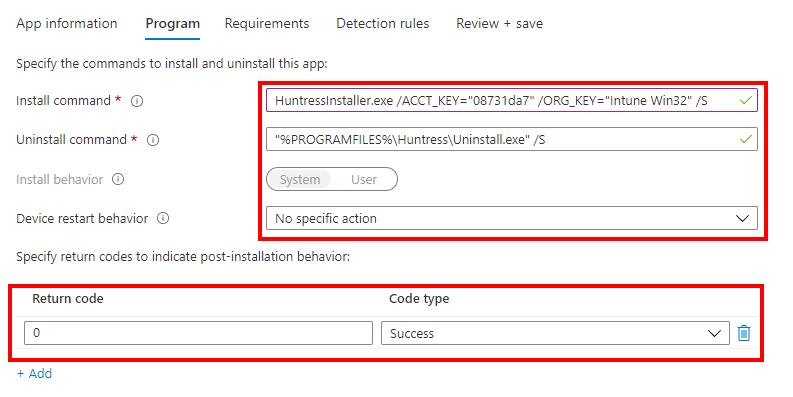Open the Review + save tab
The width and height of the screenshot is (793, 397).
coord(500,23)
